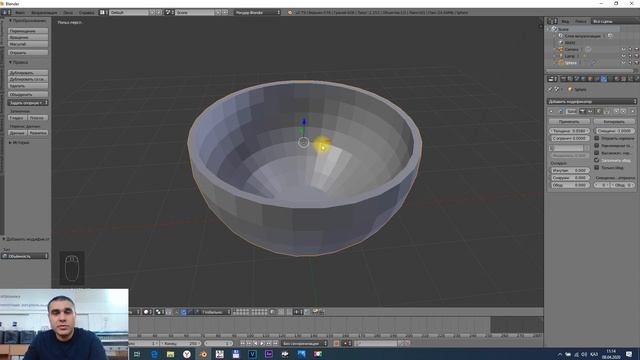Screen dimensions: 640x360
Task: Move Solidify modifier up in stack
Action: [x=616, y=111]
